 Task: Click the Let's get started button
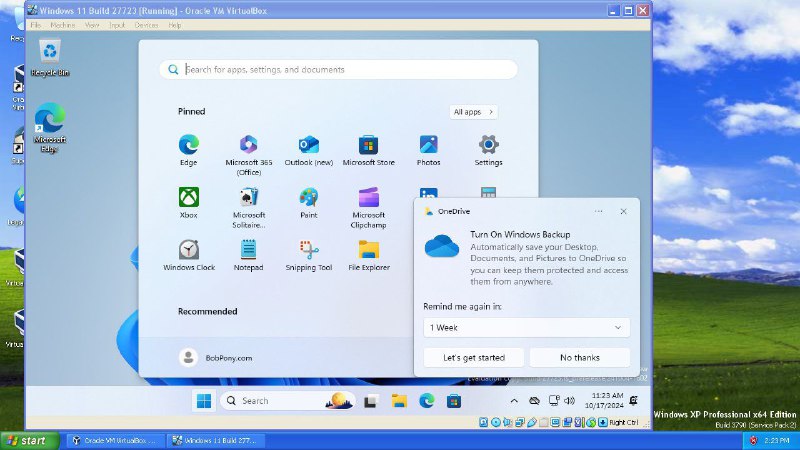pyautogui.click(x=474, y=358)
